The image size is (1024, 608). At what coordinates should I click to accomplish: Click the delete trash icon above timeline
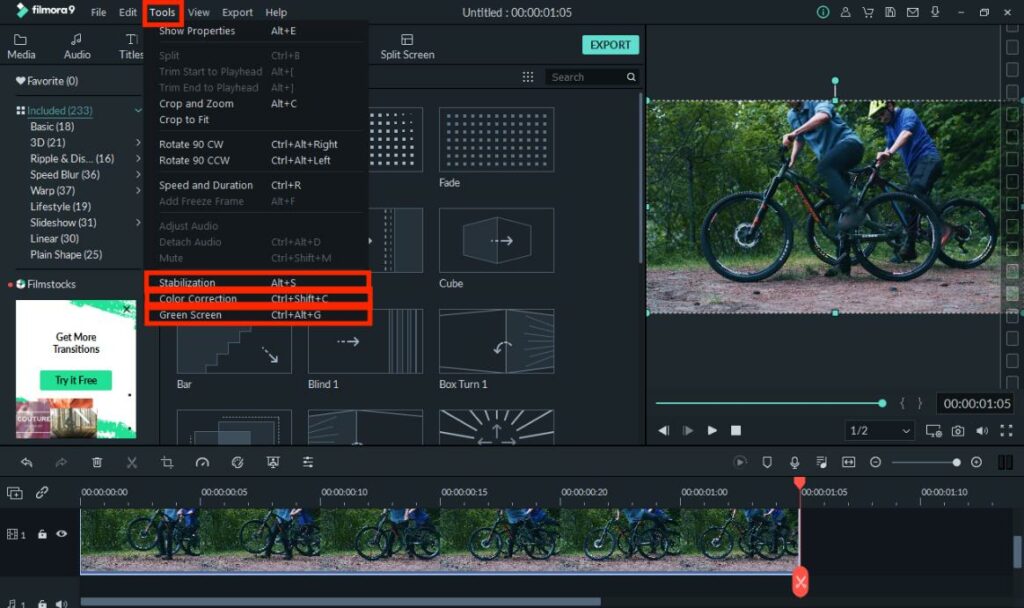click(x=97, y=462)
